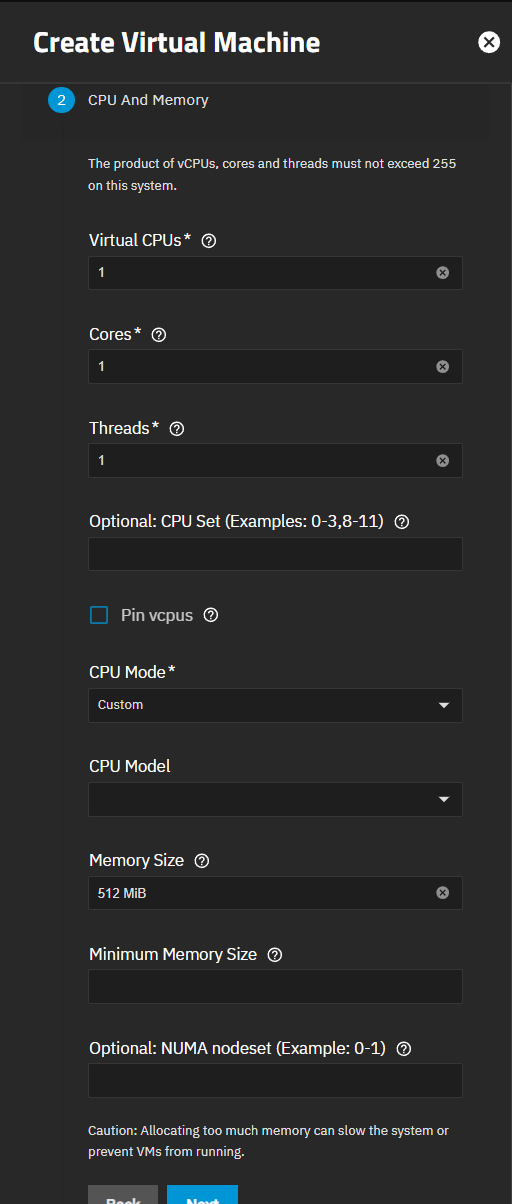Screen dimensions: 512x1204
Task: Focus the Minimum Memory Size input
Action: tap(276, 987)
